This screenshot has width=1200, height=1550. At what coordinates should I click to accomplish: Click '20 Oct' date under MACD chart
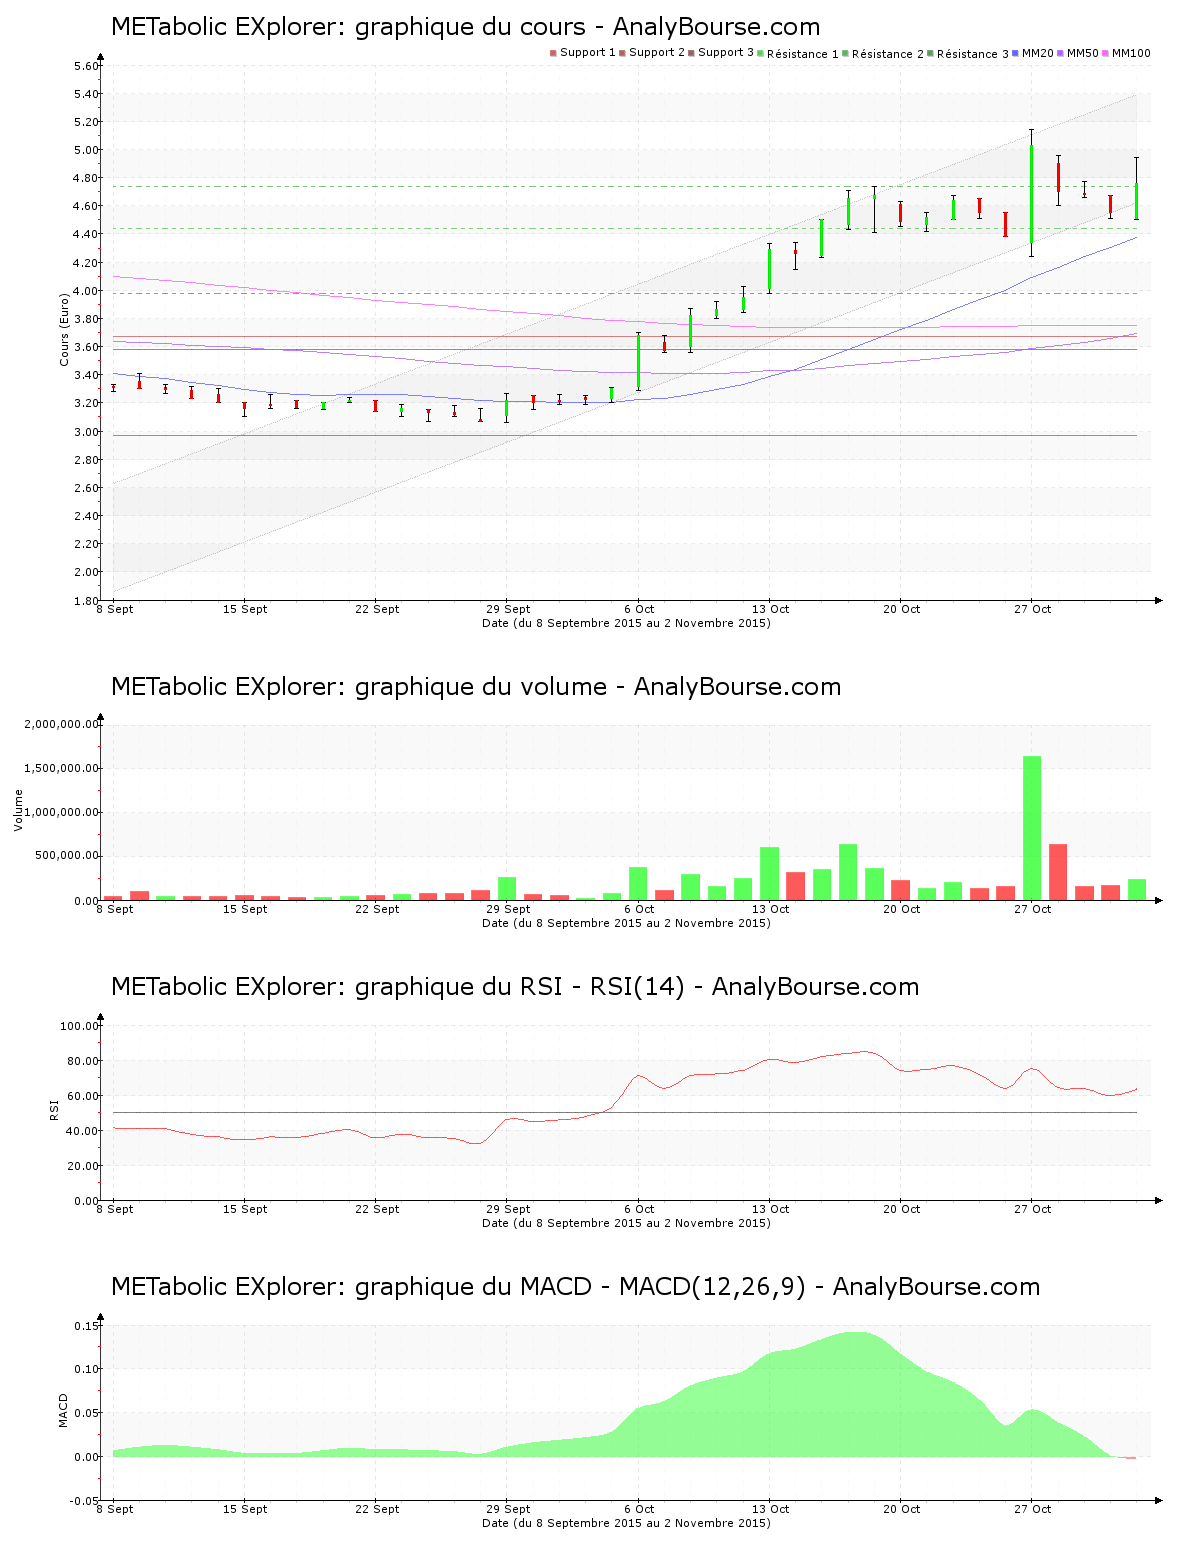[x=902, y=1509]
